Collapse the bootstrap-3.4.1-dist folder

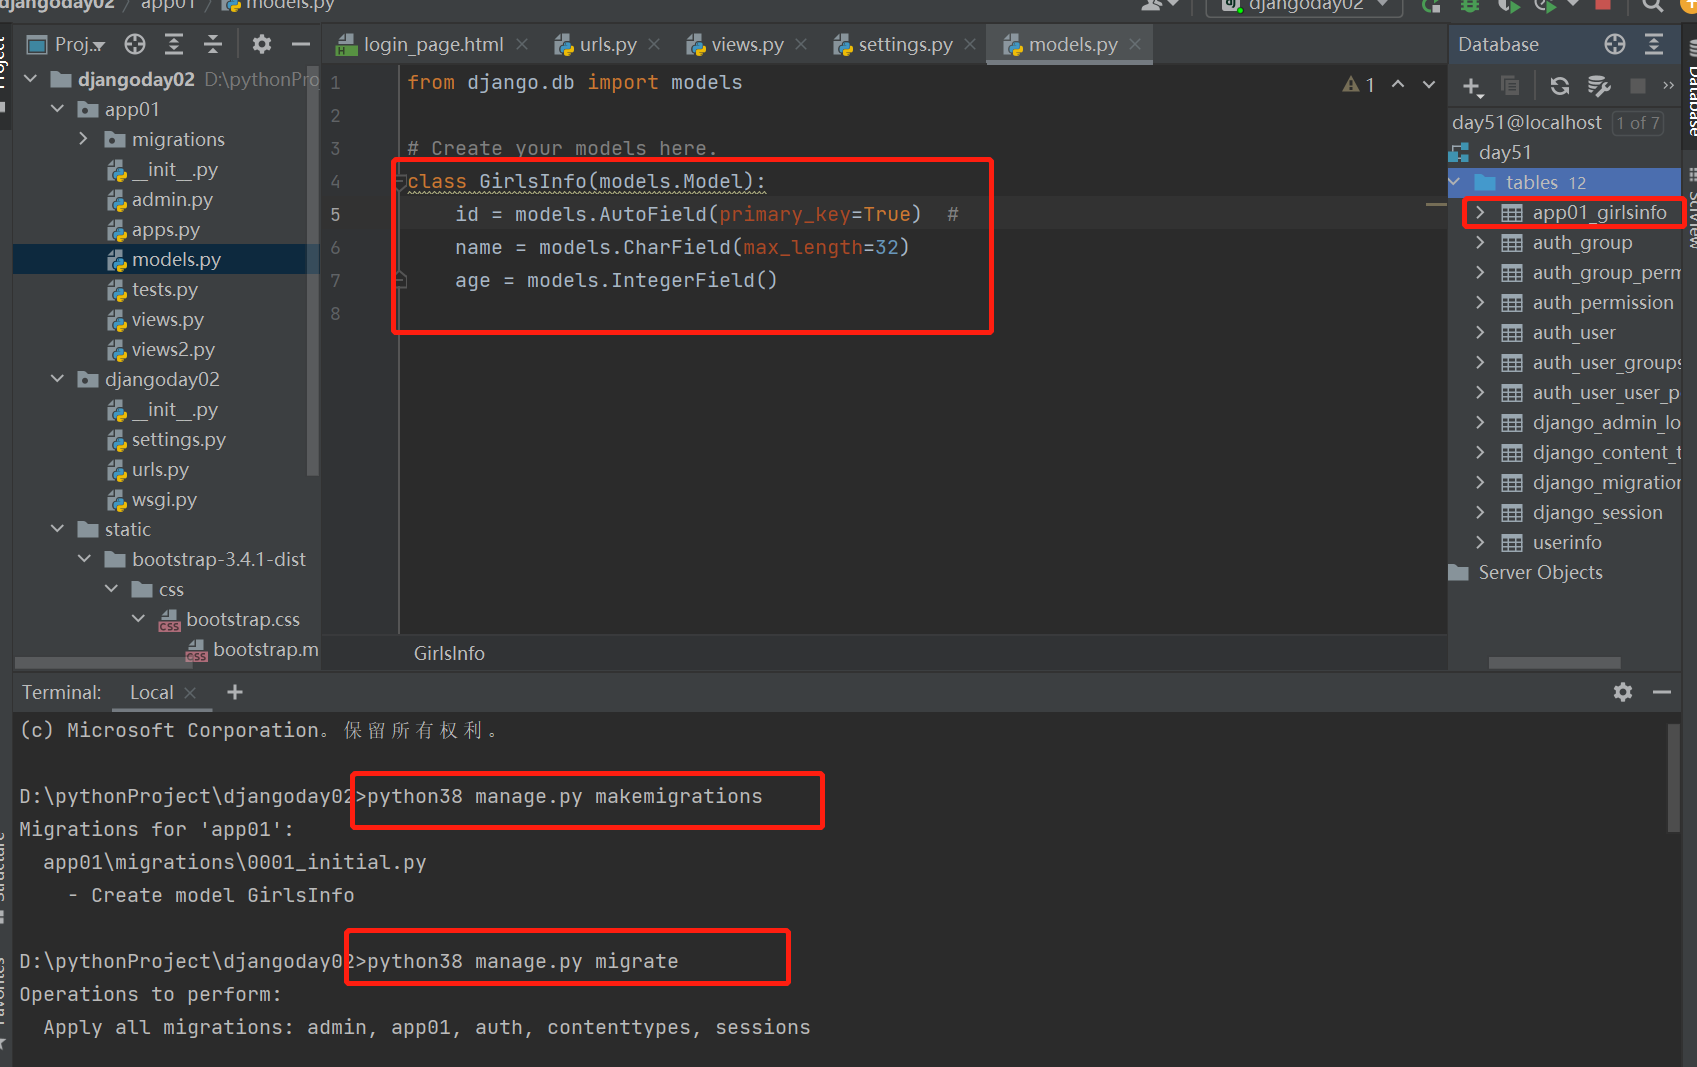click(84, 559)
